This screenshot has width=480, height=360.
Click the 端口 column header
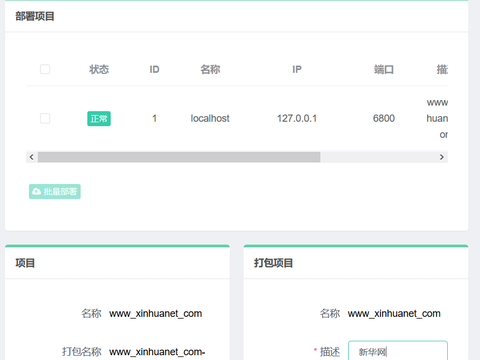pyautogui.click(x=384, y=69)
